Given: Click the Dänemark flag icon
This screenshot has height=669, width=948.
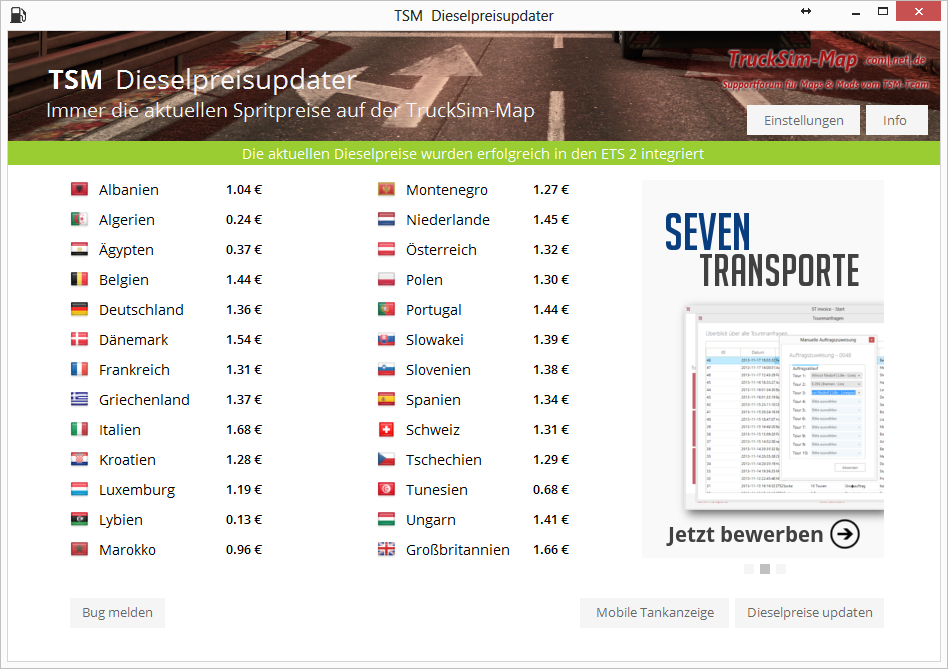Looking at the screenshot, I should coord(79,339).
